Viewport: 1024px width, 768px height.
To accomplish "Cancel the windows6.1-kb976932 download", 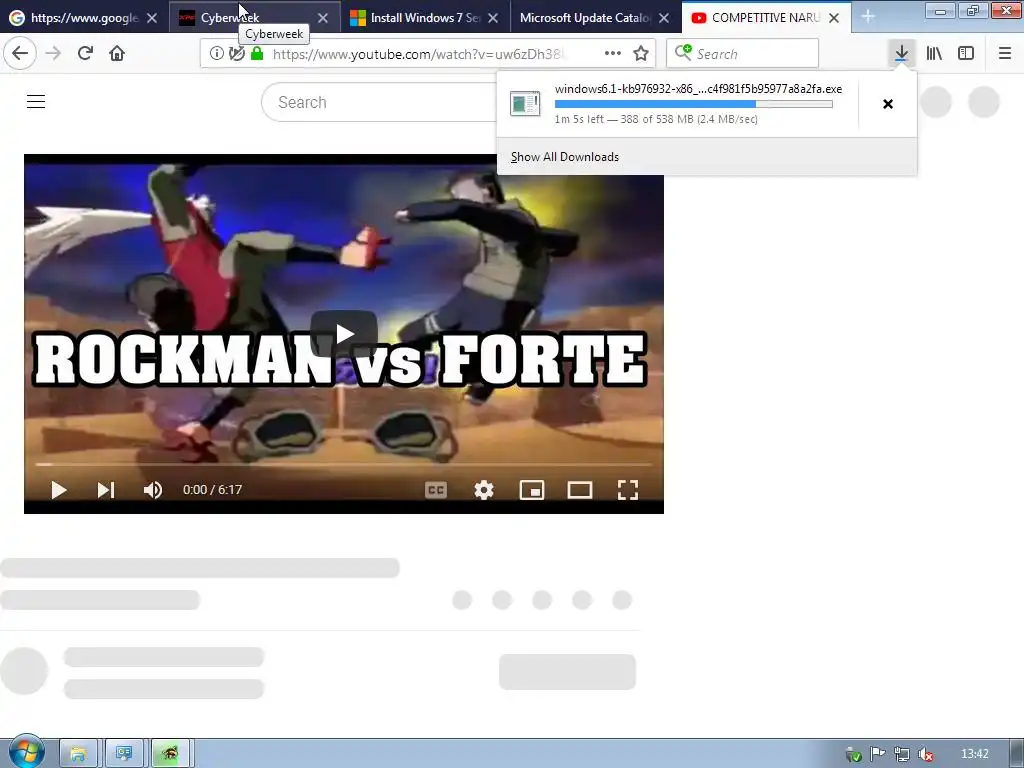I will [888, 104].
